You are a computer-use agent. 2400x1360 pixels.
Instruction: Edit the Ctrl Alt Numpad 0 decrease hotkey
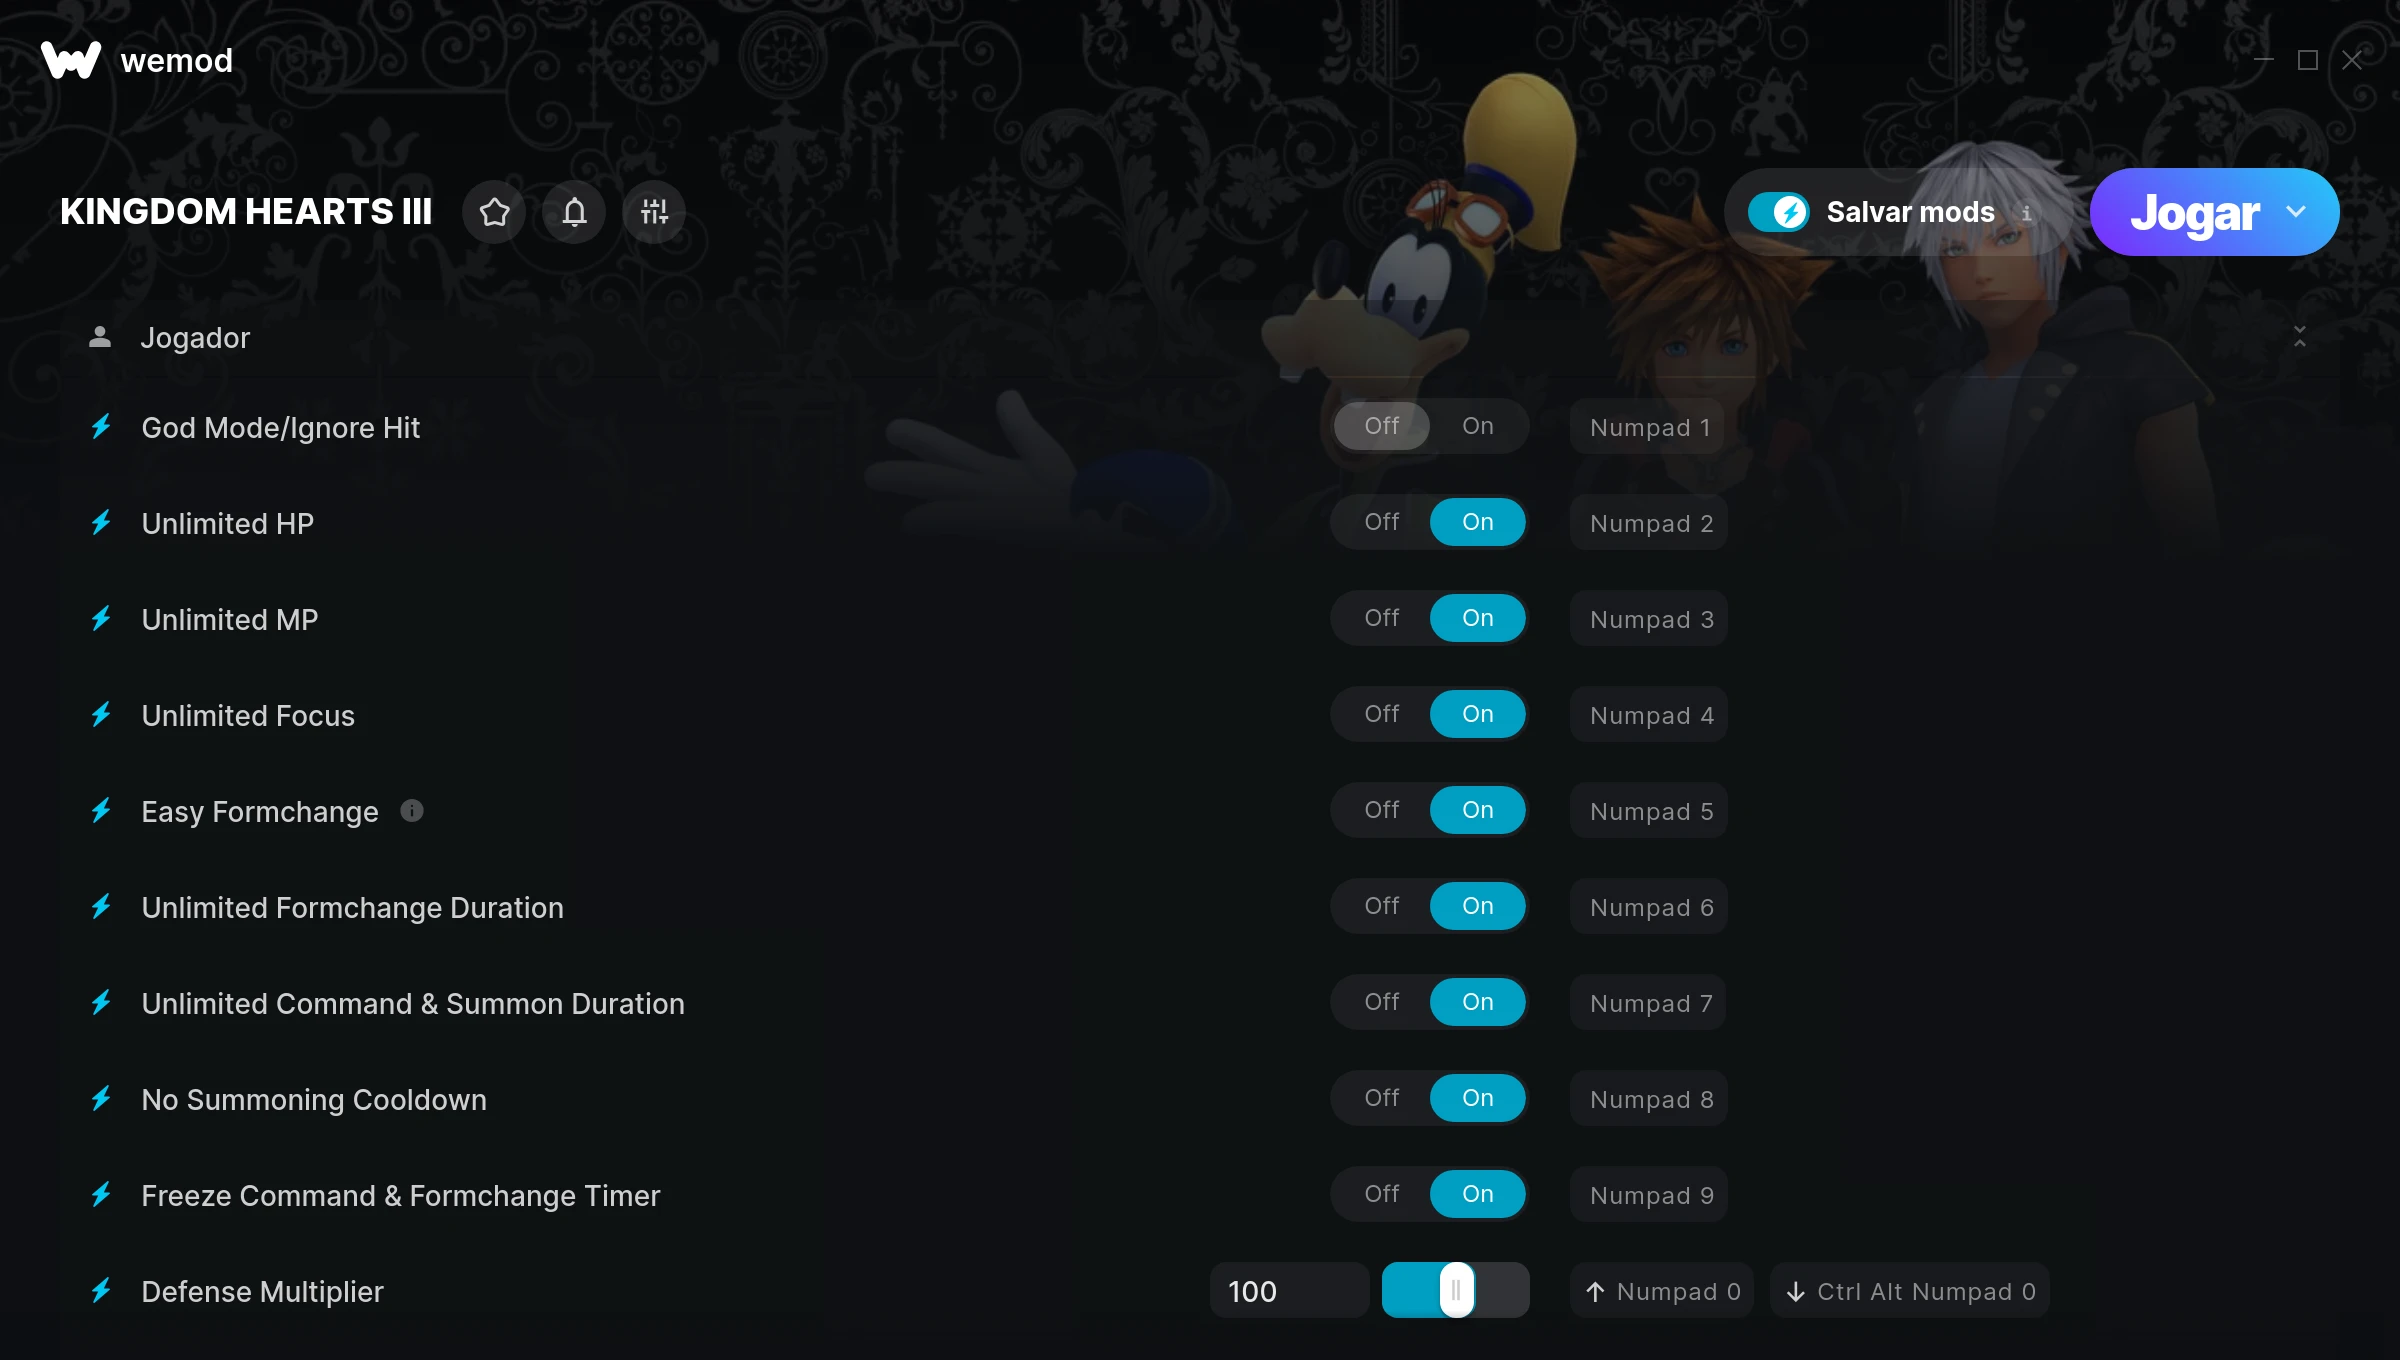[x=1910, y=1291]
